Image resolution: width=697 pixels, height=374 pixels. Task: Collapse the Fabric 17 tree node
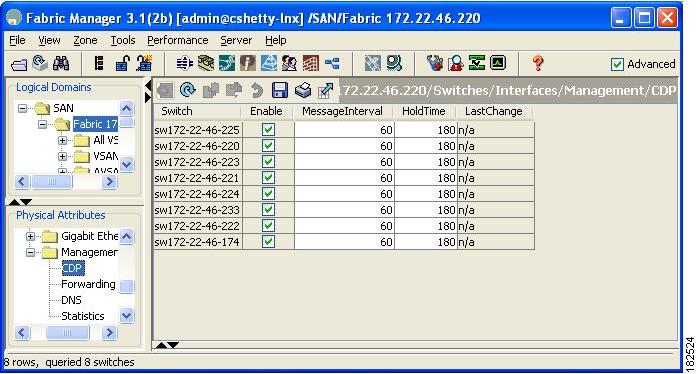click(x=42, y=124)
